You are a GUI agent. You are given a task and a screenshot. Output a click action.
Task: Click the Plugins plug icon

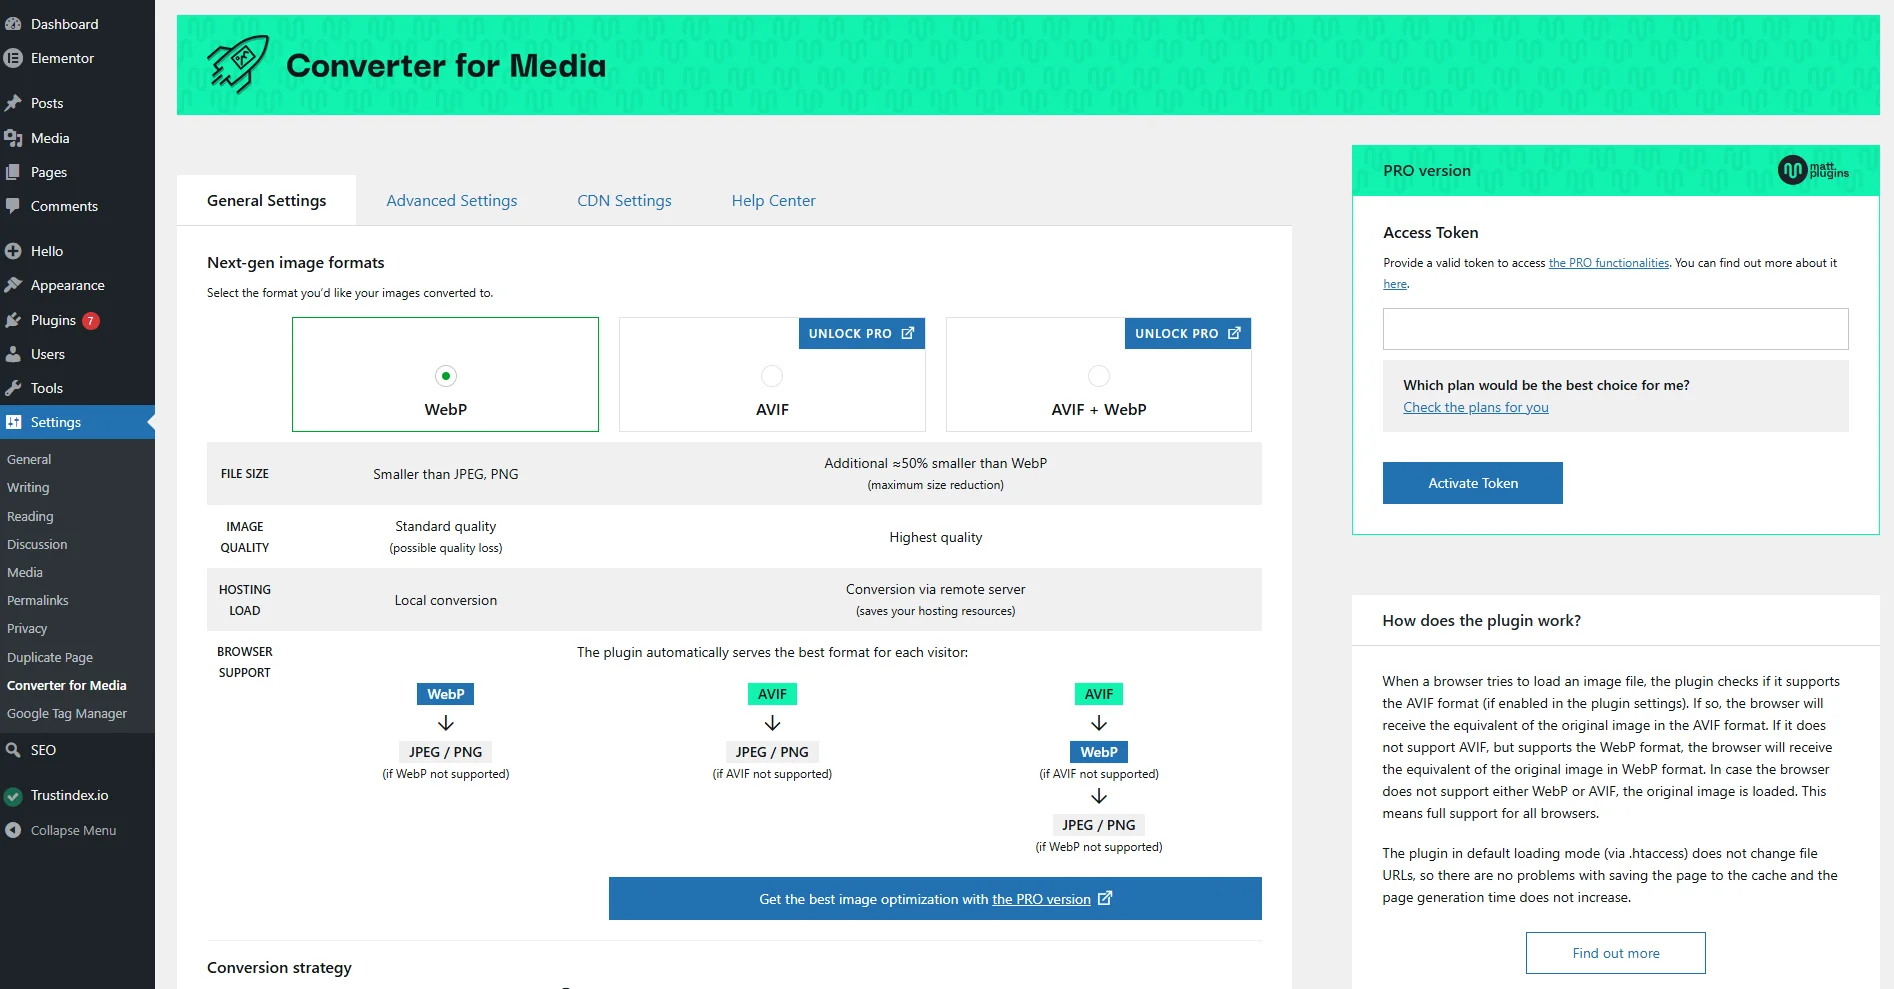(x=13, y=320)
